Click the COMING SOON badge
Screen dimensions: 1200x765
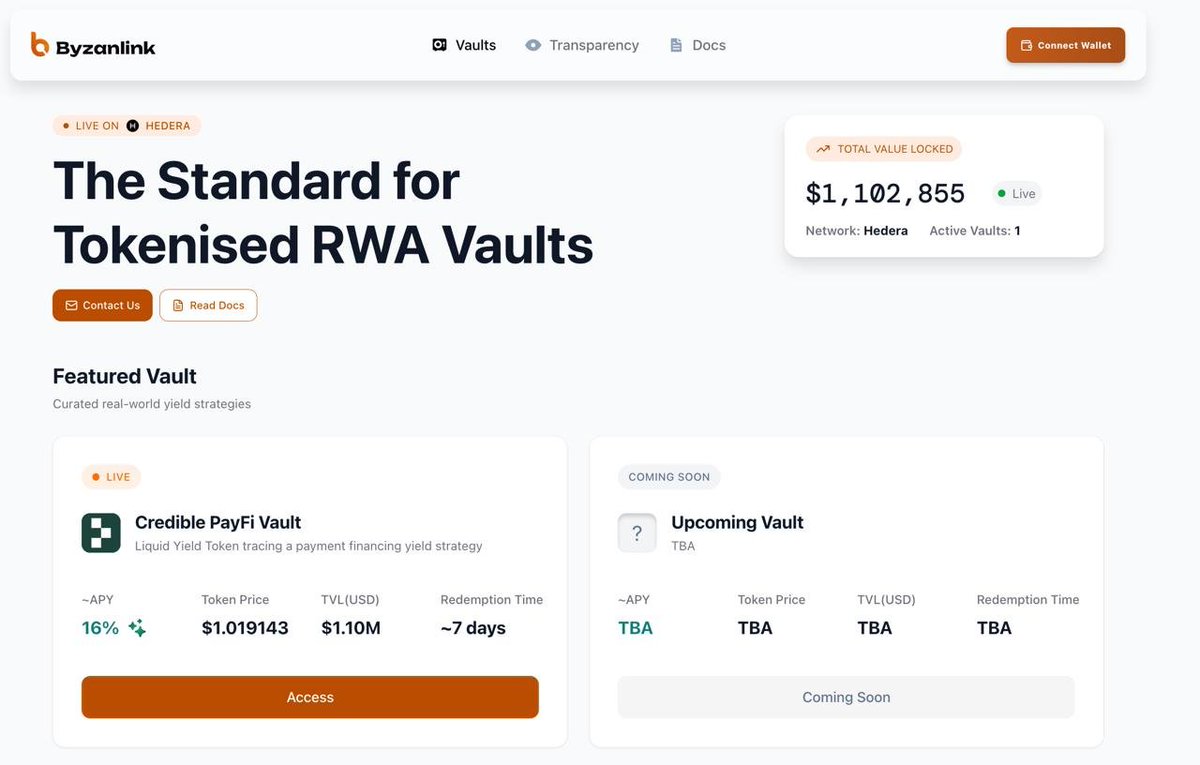(x=669, y=477)
